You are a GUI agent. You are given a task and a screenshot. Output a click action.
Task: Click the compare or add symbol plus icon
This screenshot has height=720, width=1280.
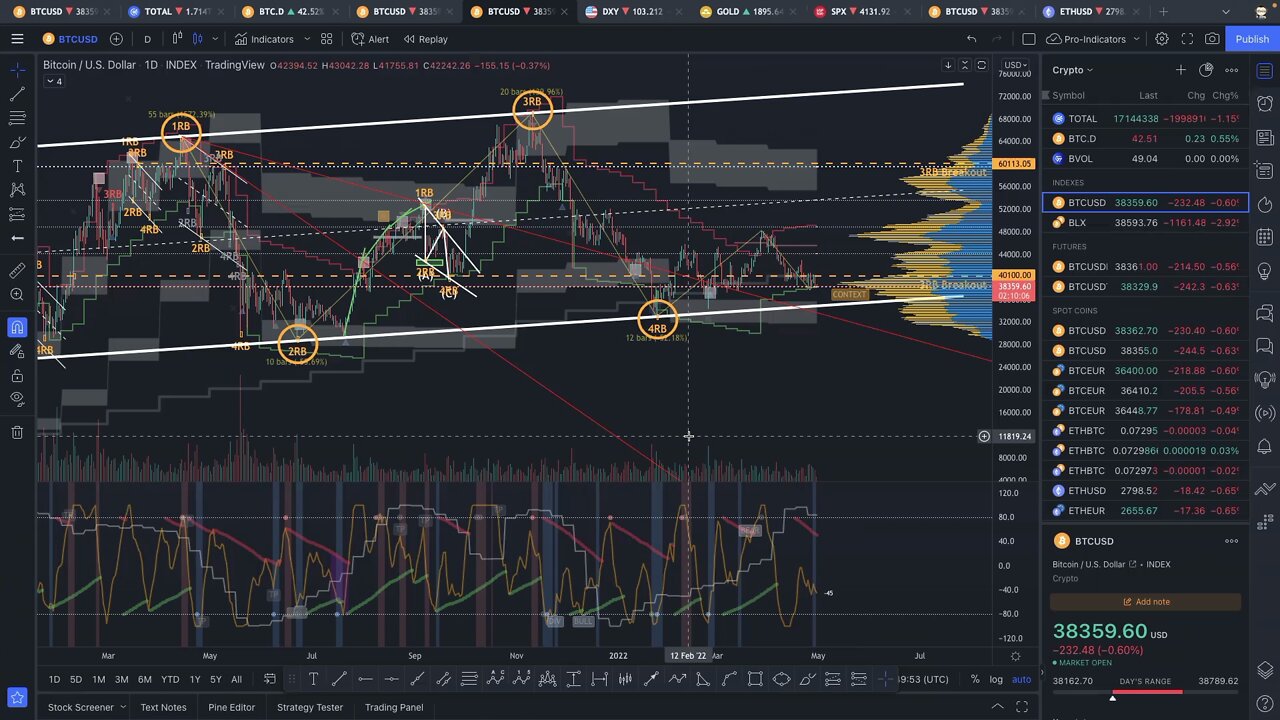point(116,39)
